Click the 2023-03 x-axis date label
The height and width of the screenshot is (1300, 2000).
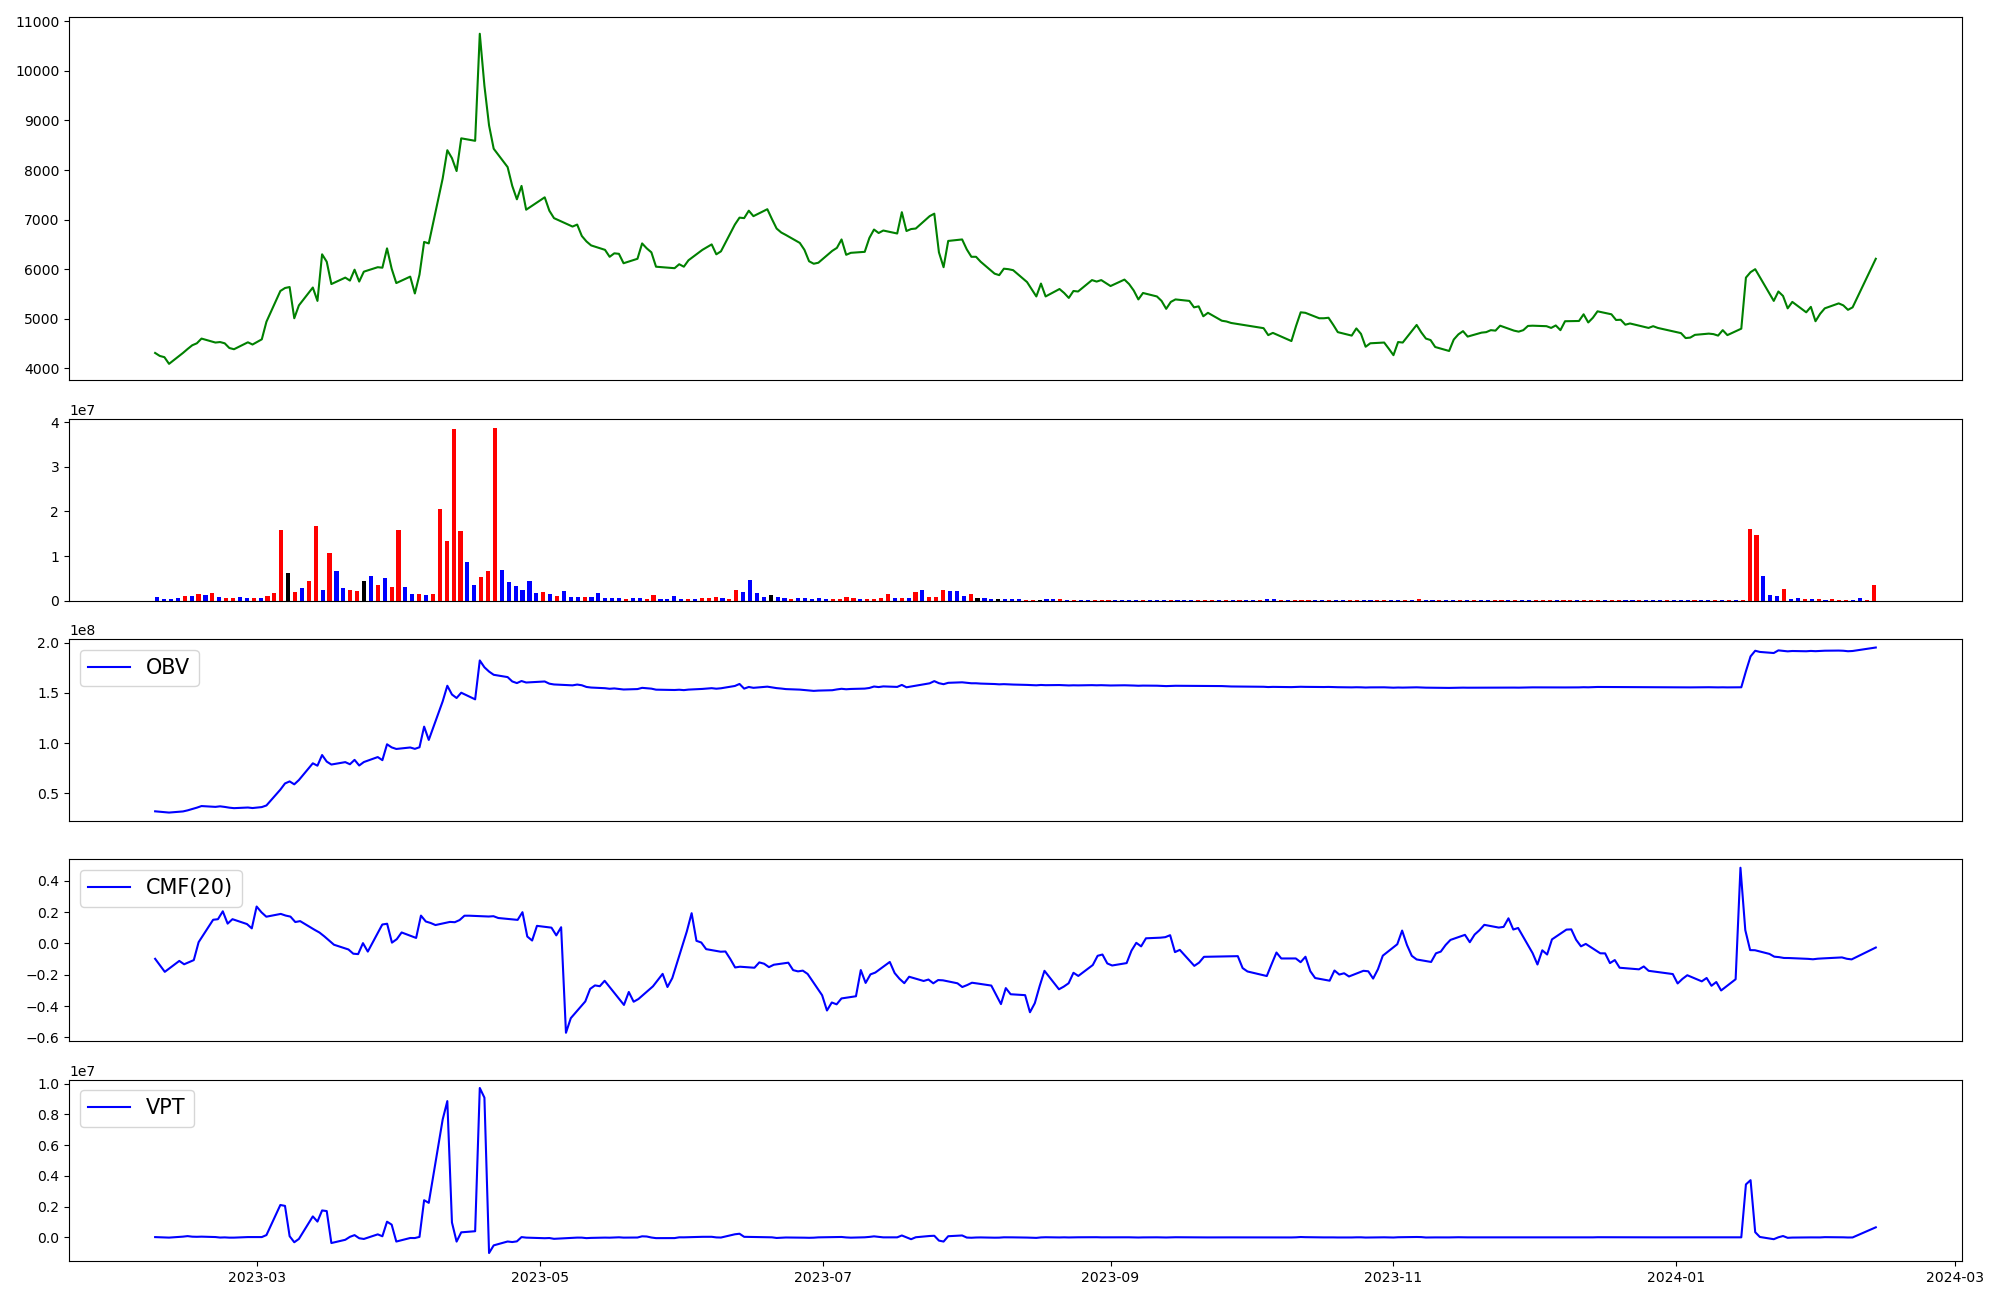click(x=257, y=1277)
